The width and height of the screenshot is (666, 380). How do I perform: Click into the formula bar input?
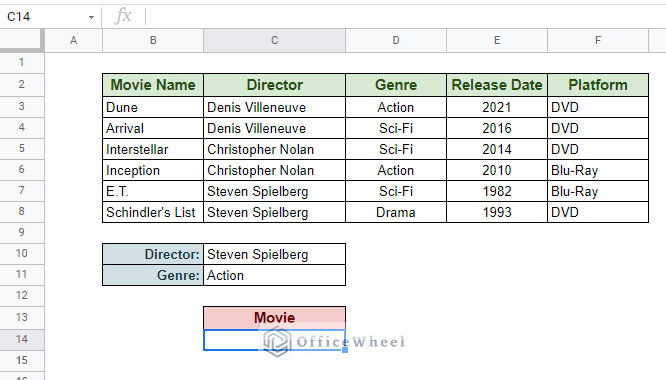click(406, 17)
